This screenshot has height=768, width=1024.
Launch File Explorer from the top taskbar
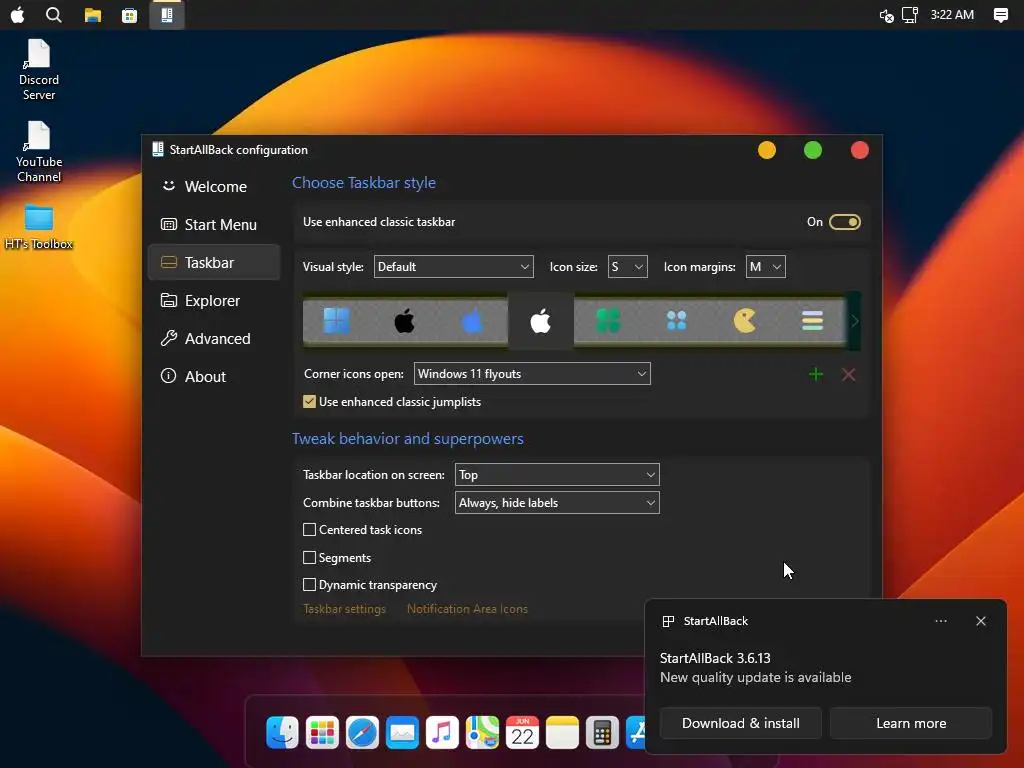tap(93, 14)
